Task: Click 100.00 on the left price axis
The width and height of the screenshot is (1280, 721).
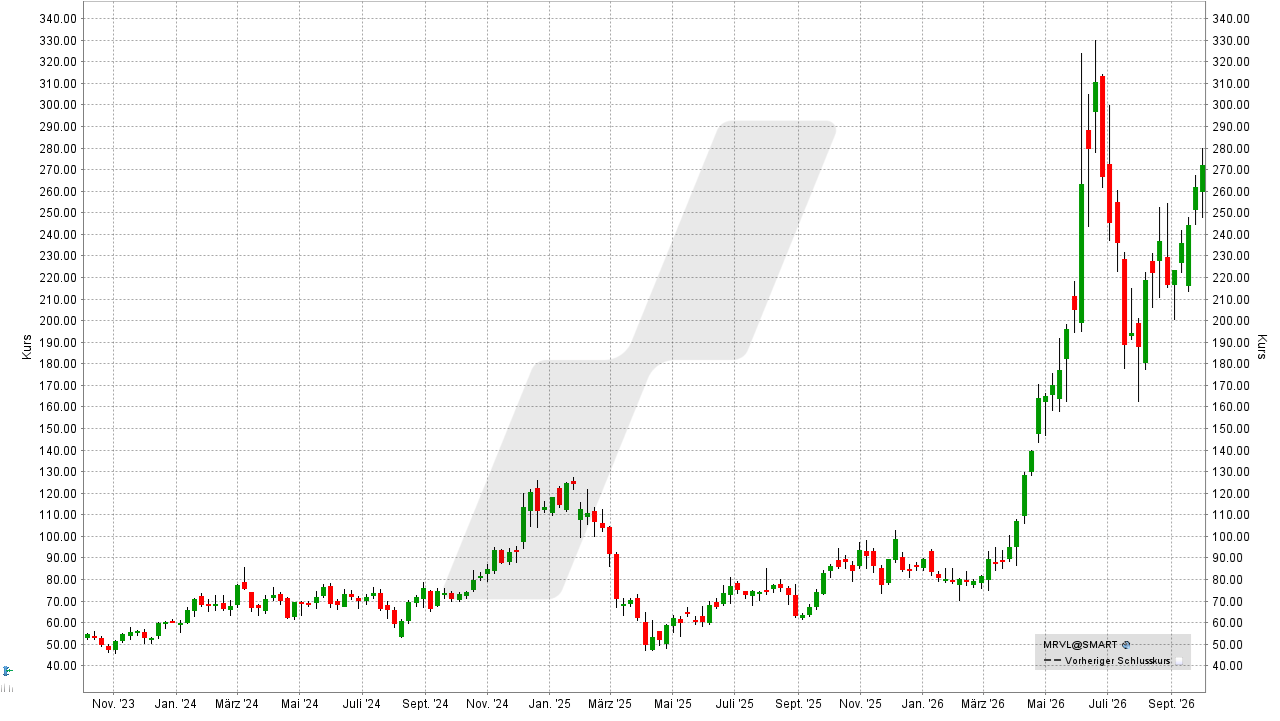Action: 57,537
